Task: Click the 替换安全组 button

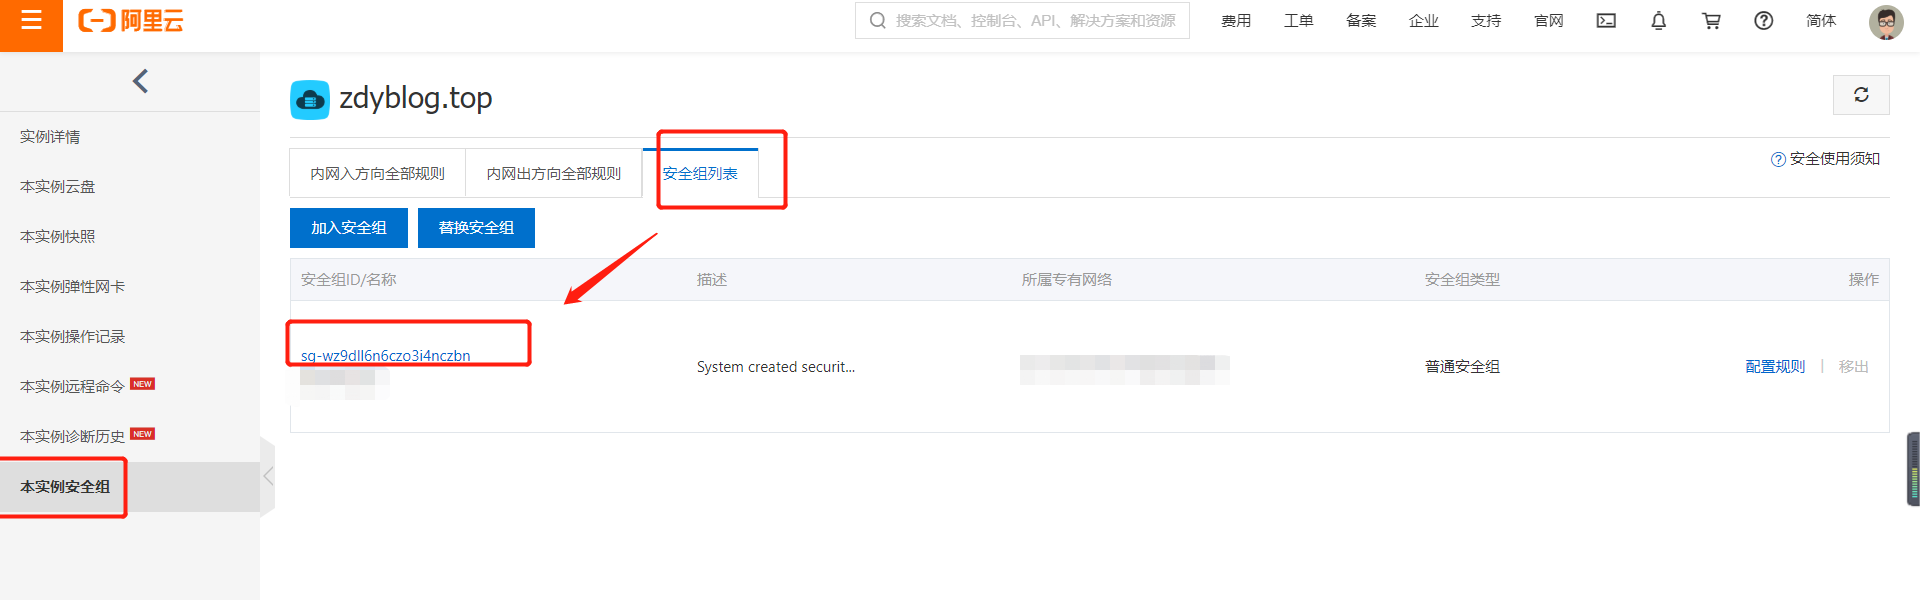Action: [476, 228]
